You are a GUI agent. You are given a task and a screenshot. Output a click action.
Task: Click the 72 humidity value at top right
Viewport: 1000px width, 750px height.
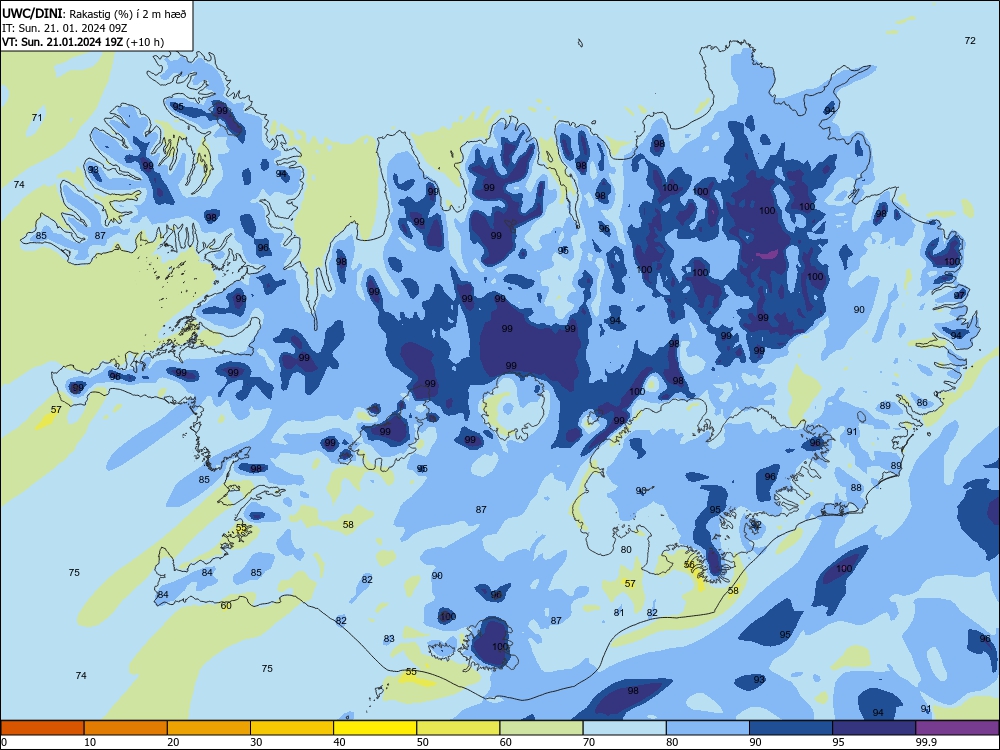click(x=970, y=41)
